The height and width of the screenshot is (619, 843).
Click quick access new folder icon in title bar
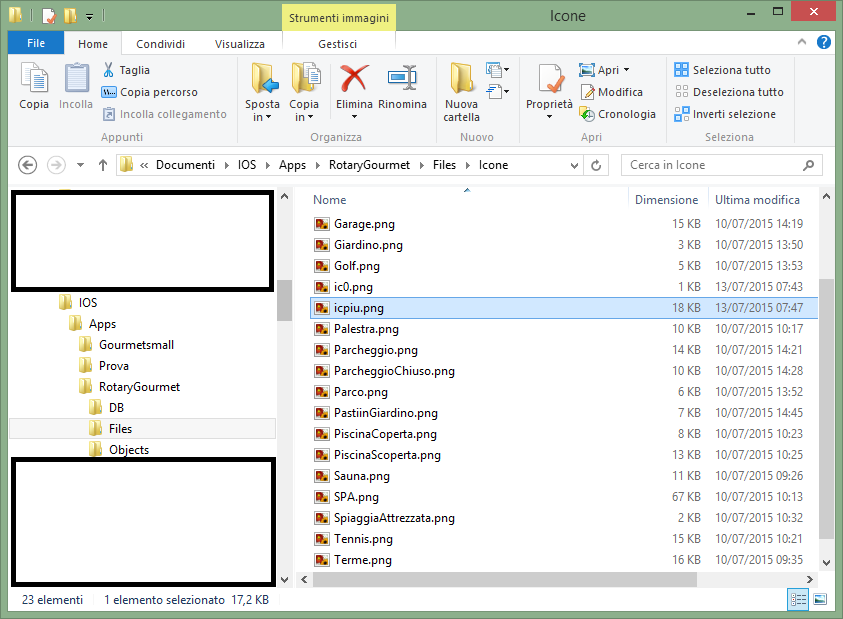(x=70, y=16)
